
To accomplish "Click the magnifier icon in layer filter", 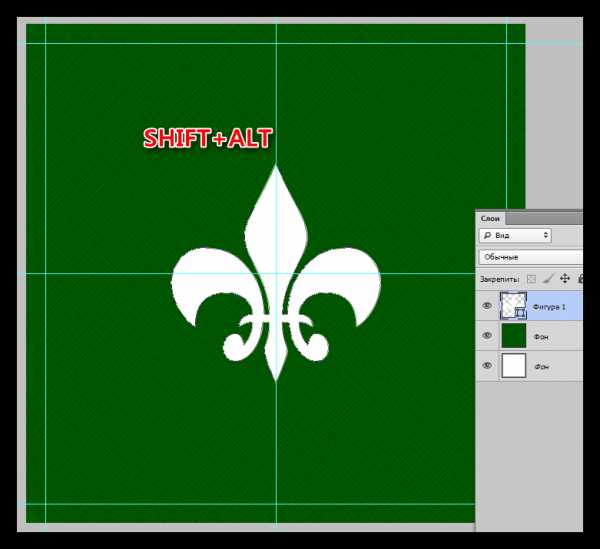I will (487, 235).
